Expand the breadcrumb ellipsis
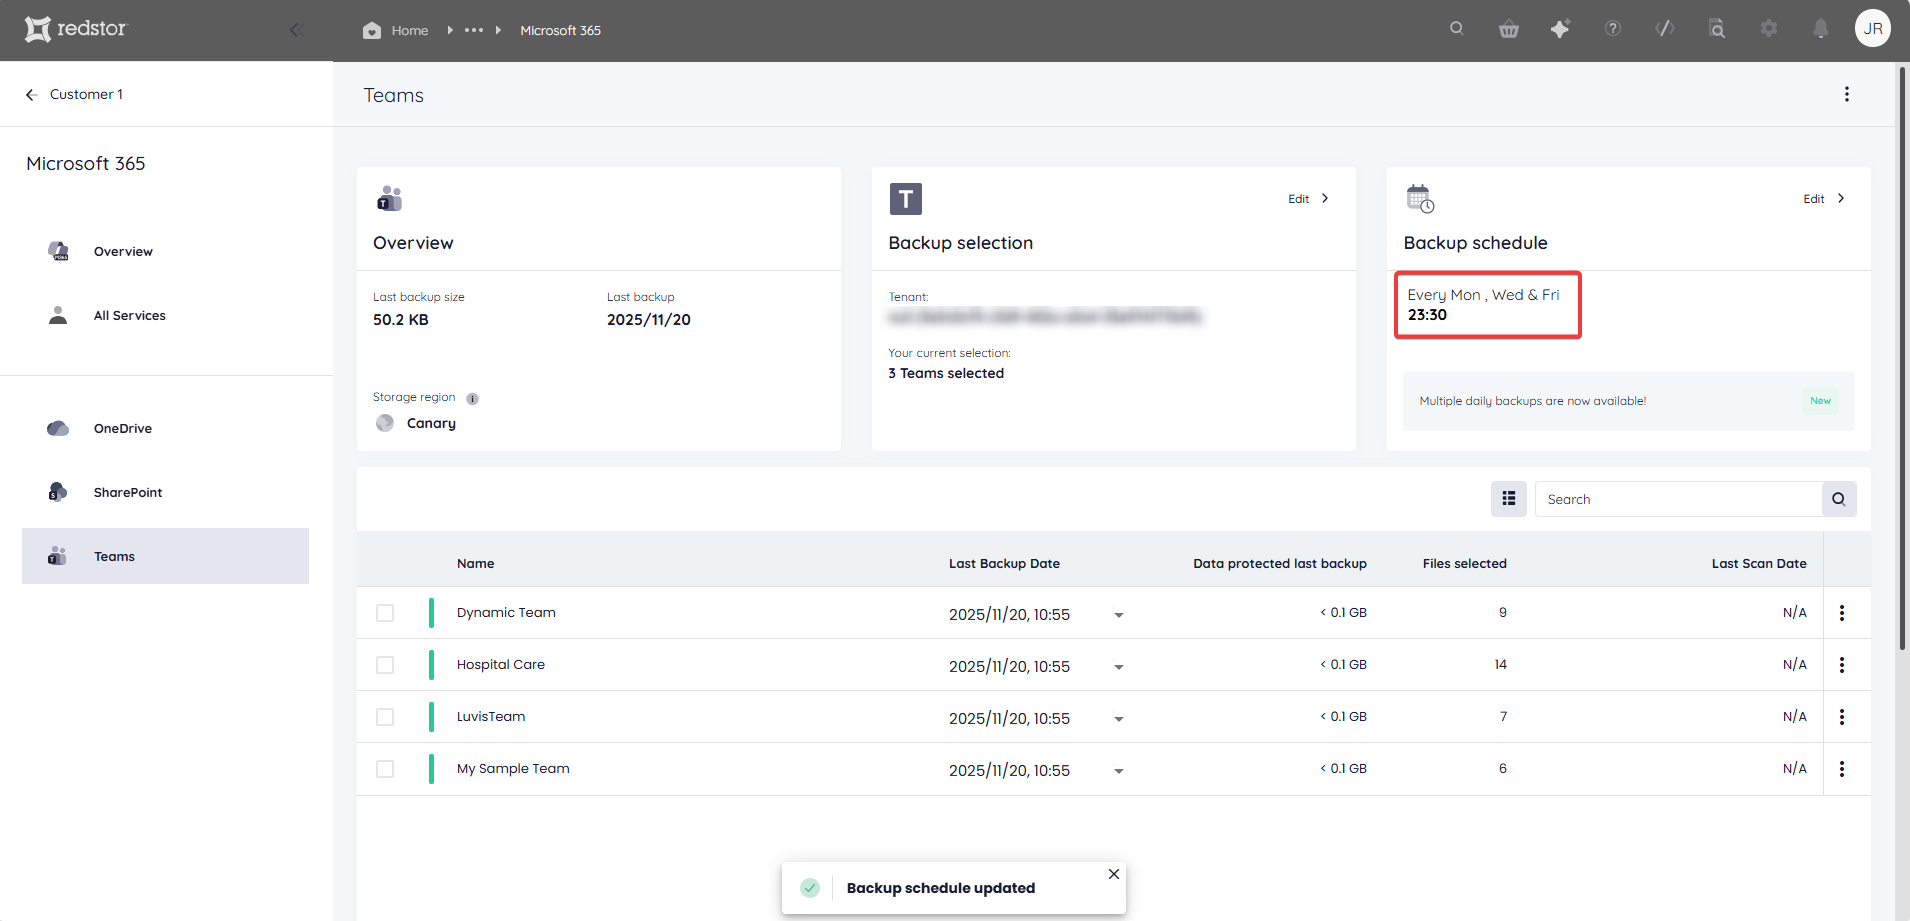This screenshot has height=921, width=1910. (474, 30)
